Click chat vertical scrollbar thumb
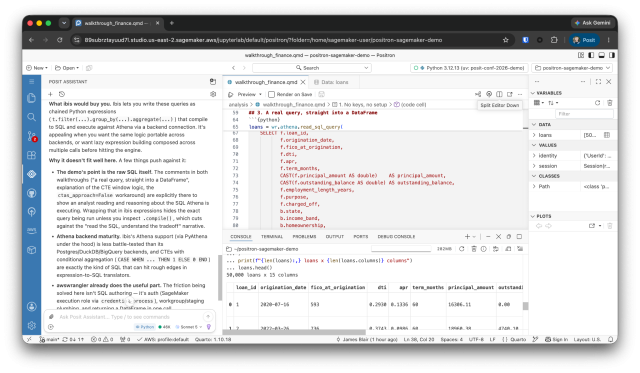 pyautogui.click(x=220, y=278)
